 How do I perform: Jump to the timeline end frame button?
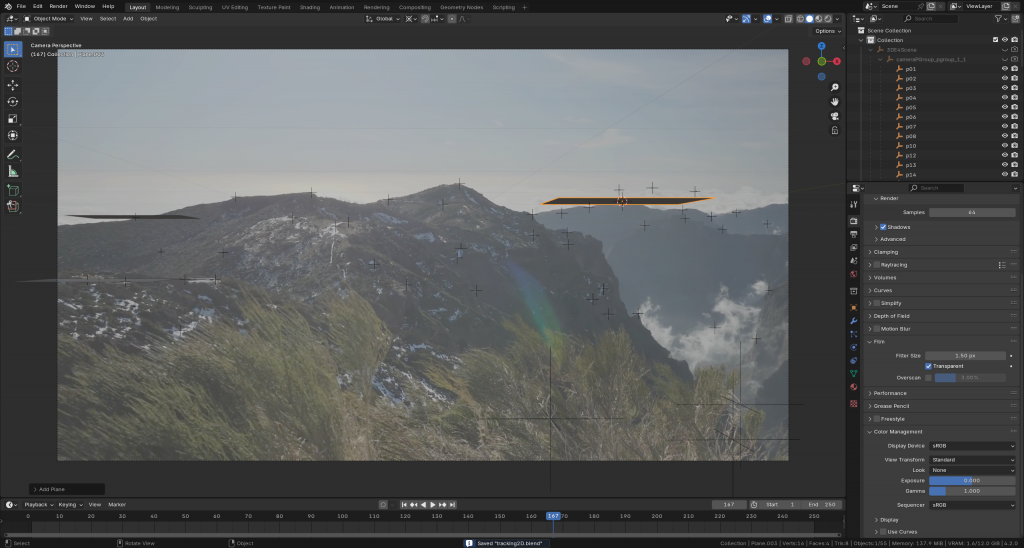pyautogui.click(x=452, y=505)
